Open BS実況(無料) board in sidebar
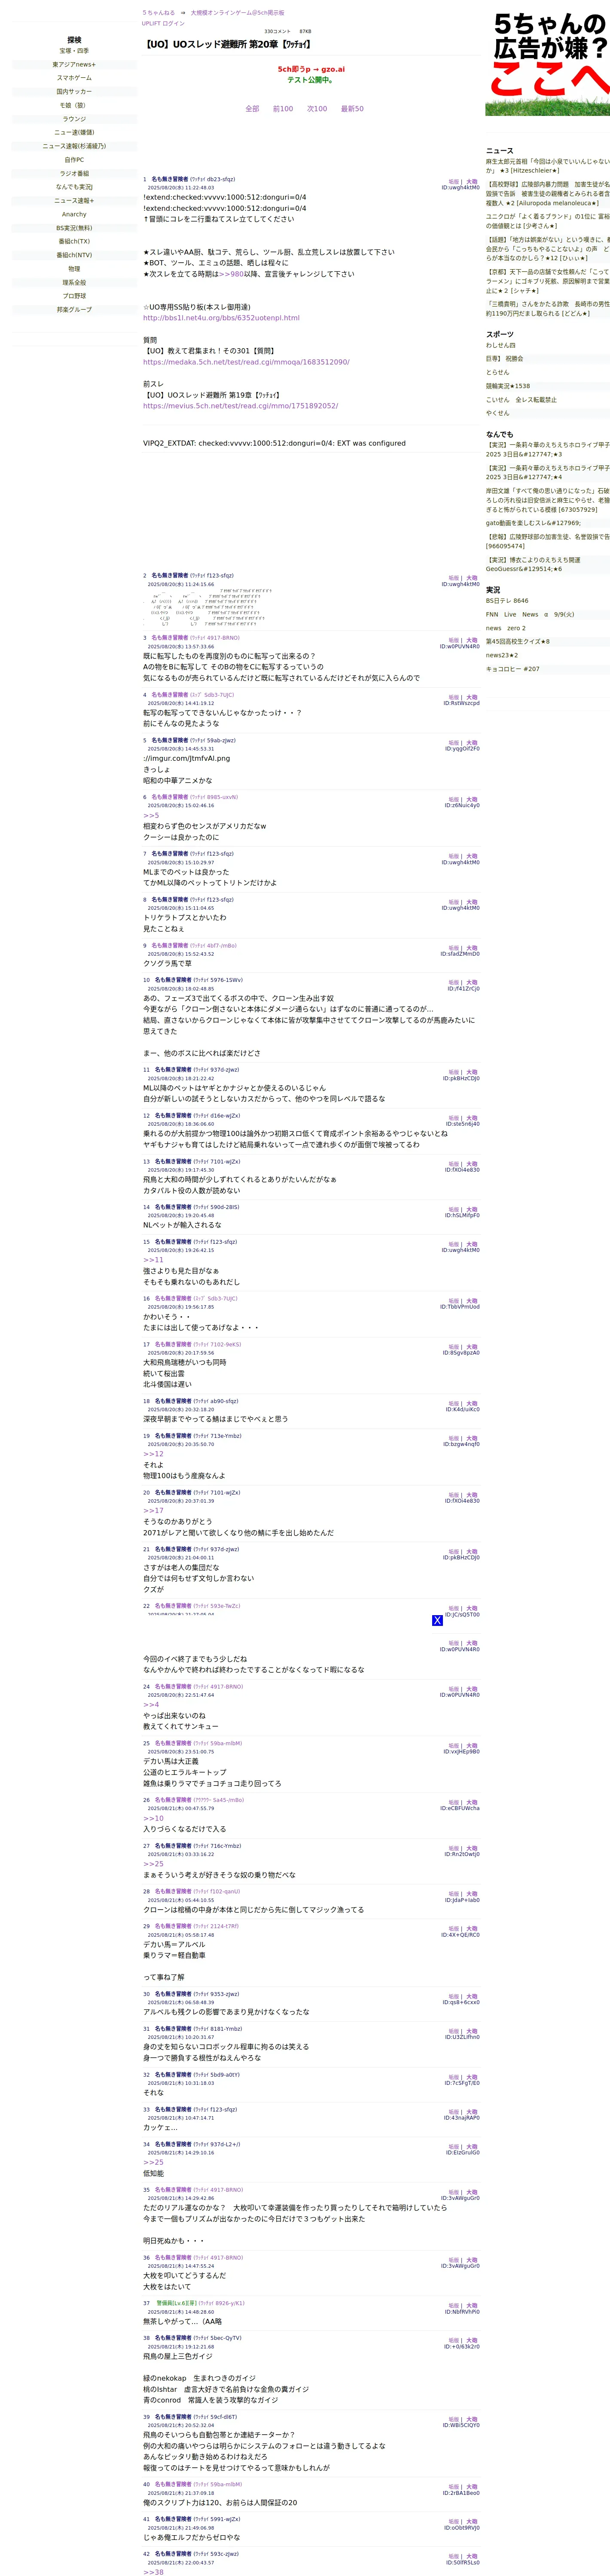This screenshot has width=610, height=2576. [x=74, y=228]
